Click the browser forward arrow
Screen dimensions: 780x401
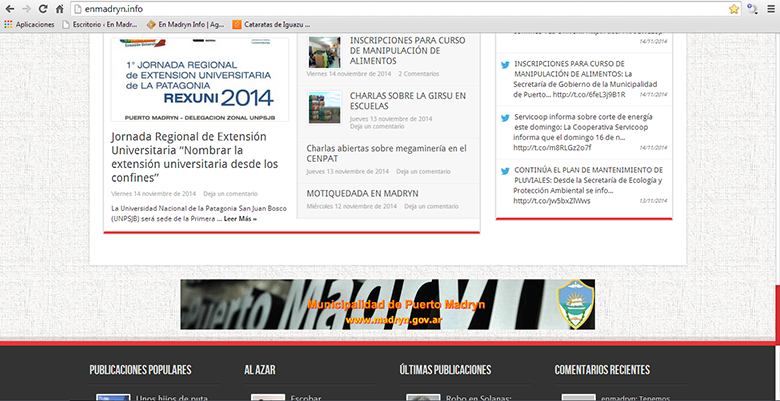point(26,9)
